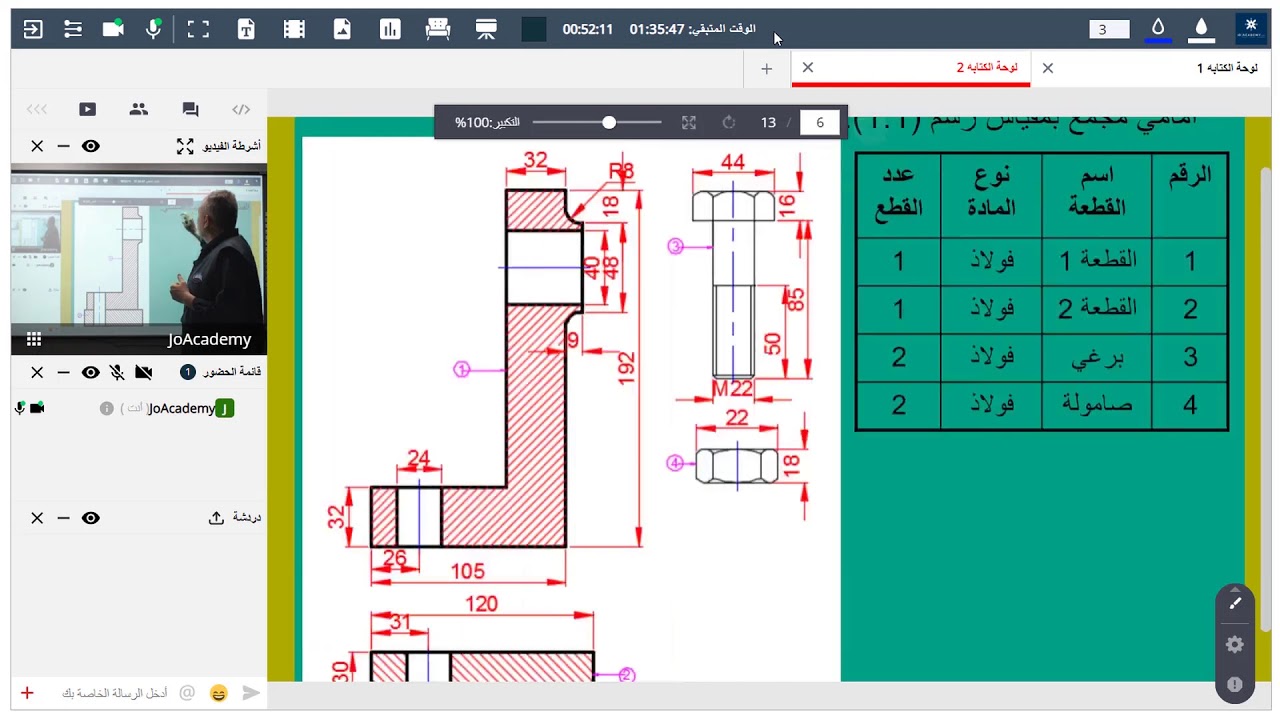1280x720 pixels.
Task: Click the number 3 box in top bar
Action: (1109, 29)
